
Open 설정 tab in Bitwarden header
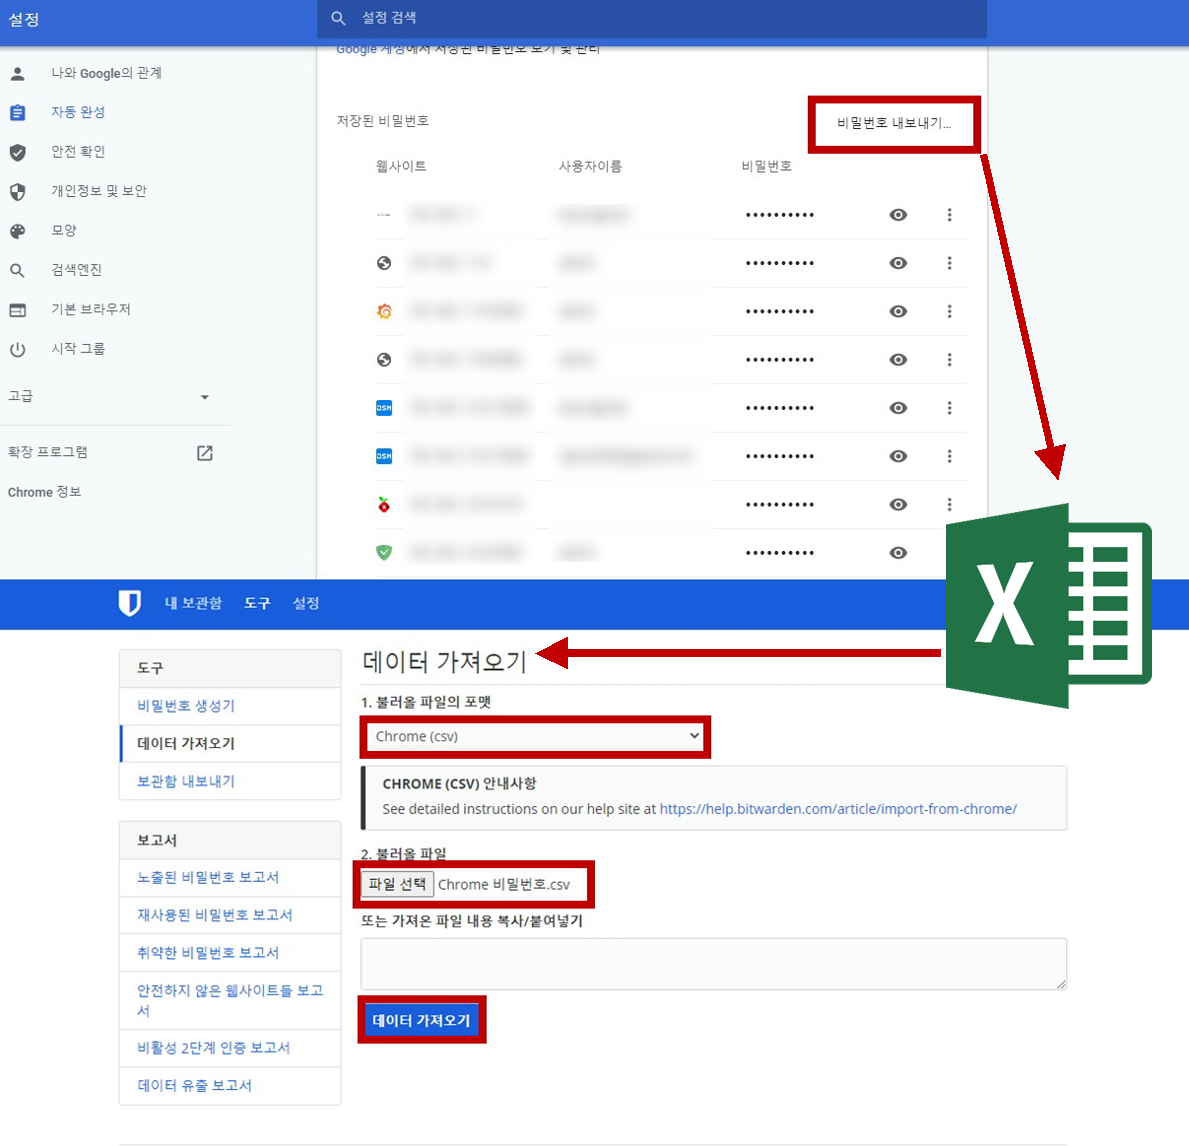pos(306,603)
